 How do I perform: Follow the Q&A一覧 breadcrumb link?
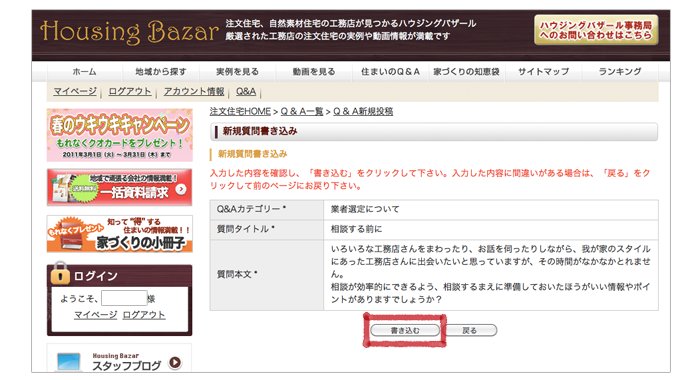click(302, 111)
